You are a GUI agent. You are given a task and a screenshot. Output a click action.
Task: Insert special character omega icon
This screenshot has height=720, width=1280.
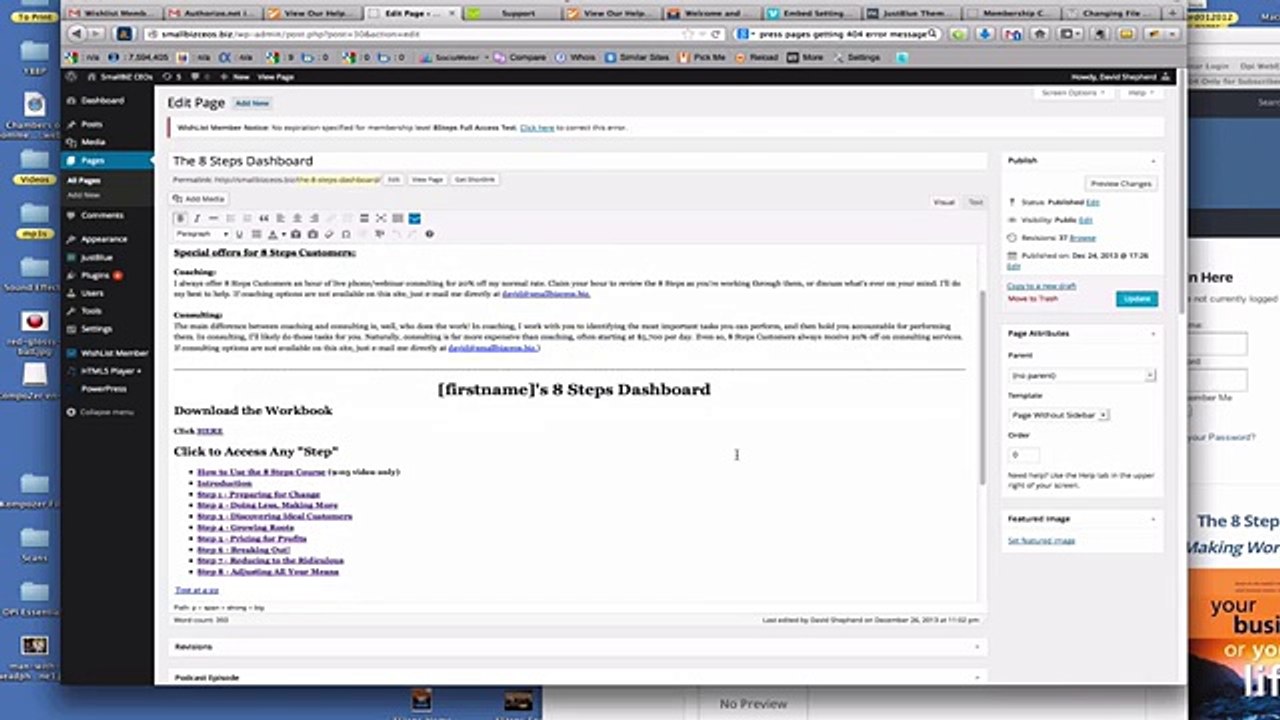pos(346,234)
